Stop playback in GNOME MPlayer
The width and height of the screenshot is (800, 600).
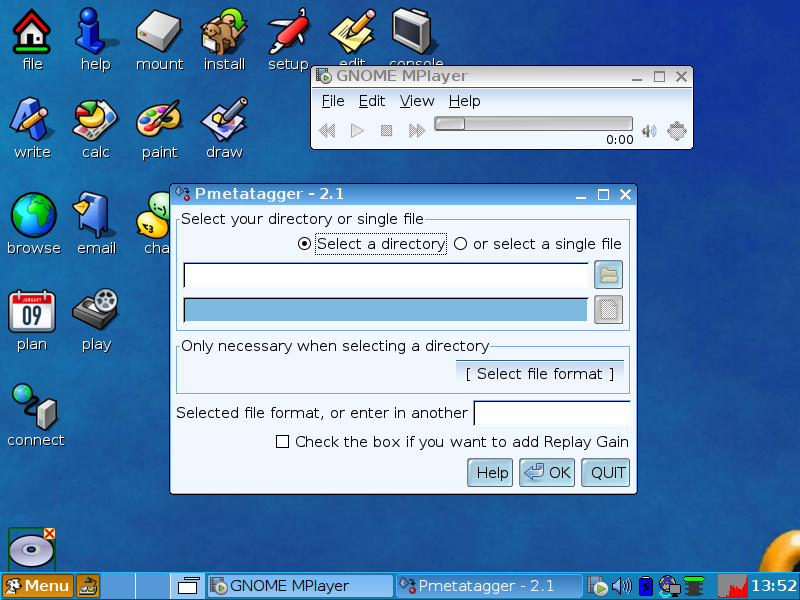pos(386,131)
